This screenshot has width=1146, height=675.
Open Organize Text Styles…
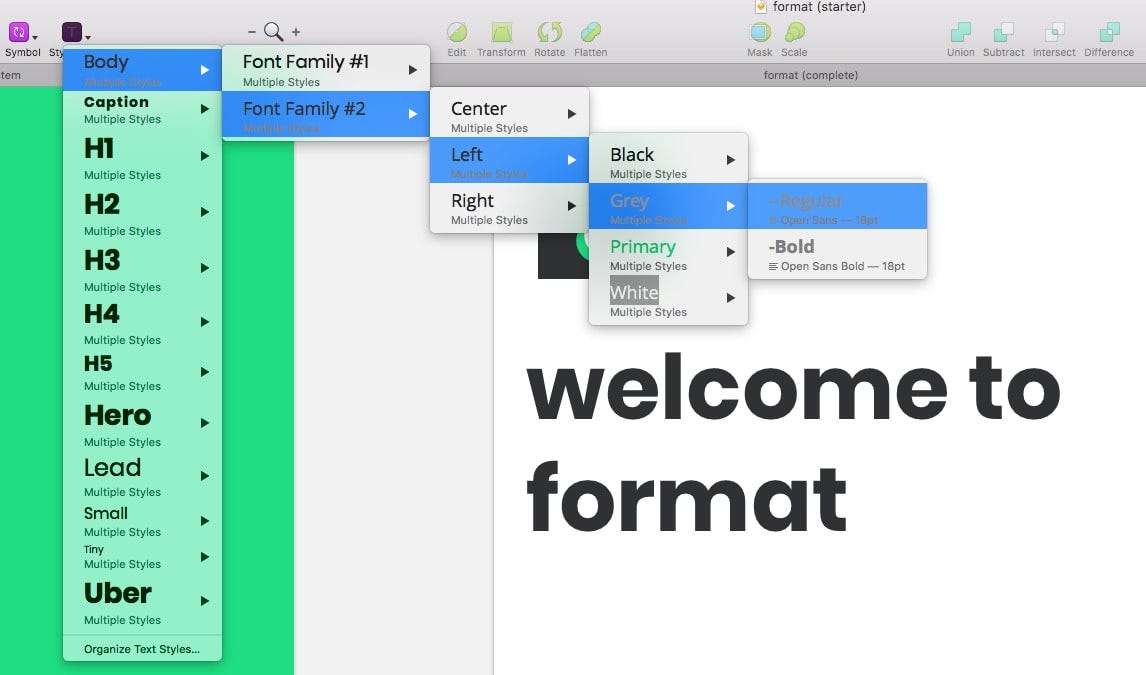click(143, 649)
